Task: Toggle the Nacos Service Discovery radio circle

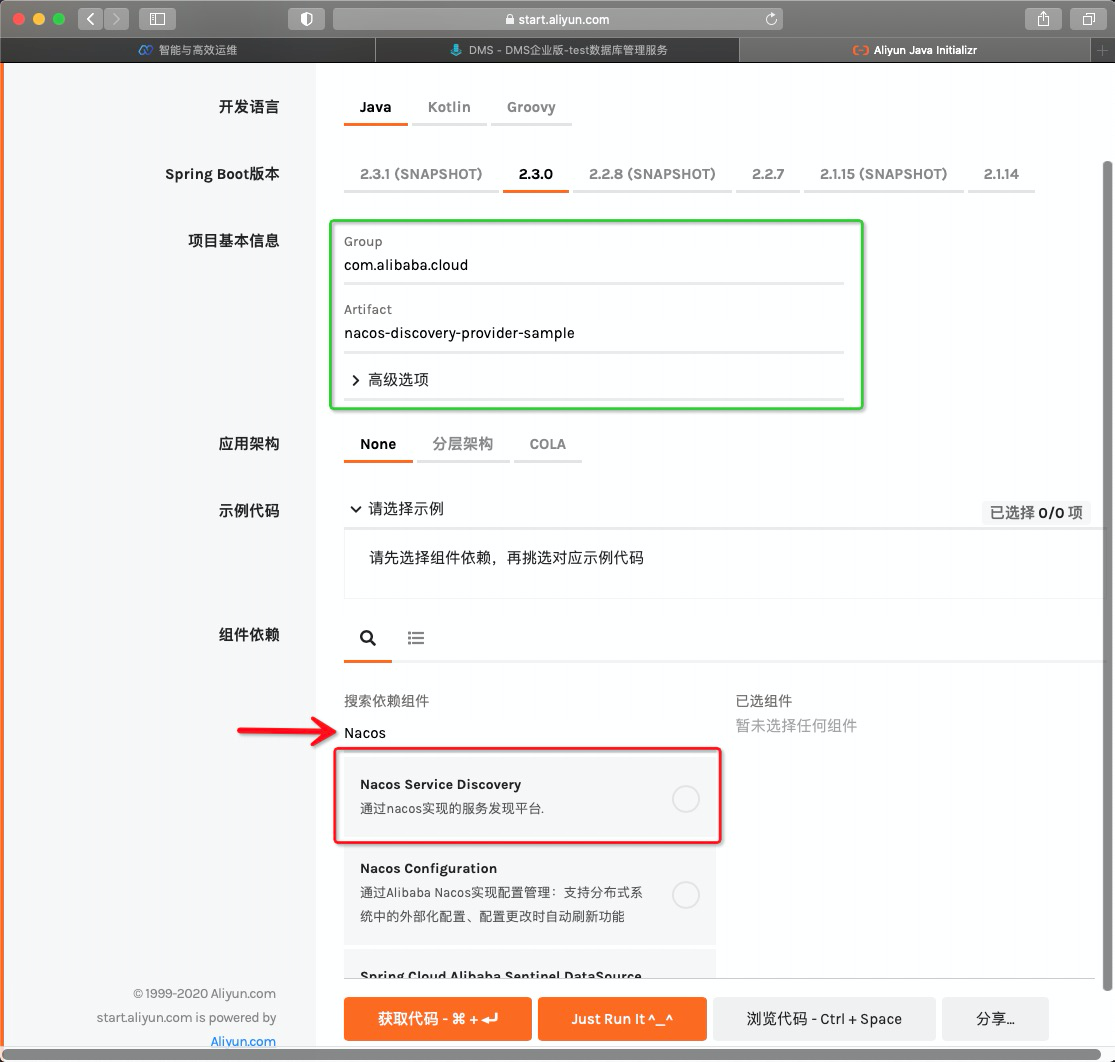Action: click(x=685, y=799)
